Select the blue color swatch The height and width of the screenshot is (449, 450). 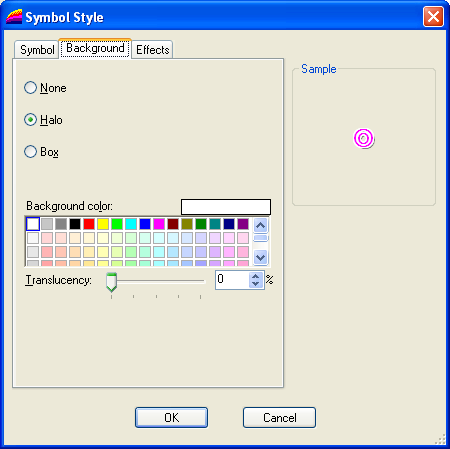(x=145, y=224)
